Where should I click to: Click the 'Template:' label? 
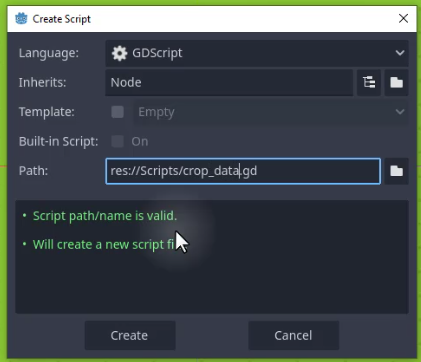tap(47, 112)
